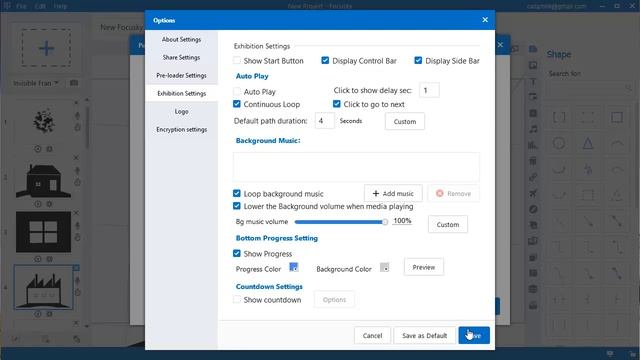The image size is (640, 360).
Task: Click the Shape panel search field
Action: [x=590, y=88]
